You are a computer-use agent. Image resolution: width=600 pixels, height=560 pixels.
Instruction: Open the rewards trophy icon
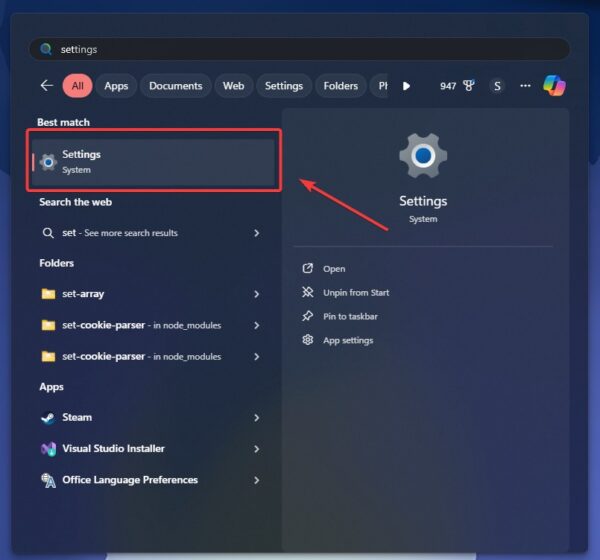point(469,85)
